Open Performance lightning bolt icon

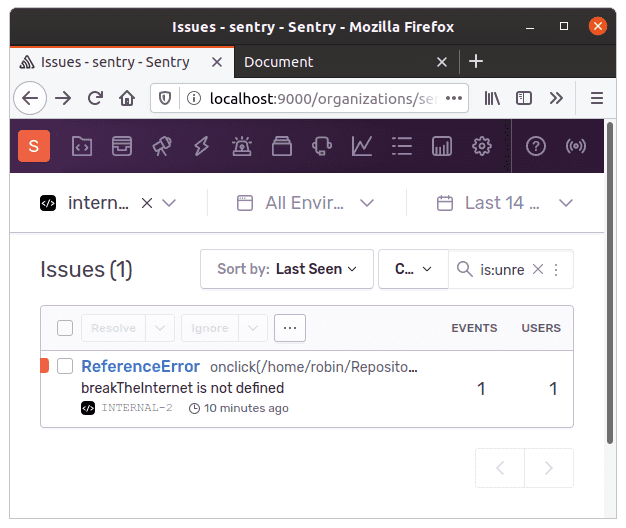click(202, 146)
